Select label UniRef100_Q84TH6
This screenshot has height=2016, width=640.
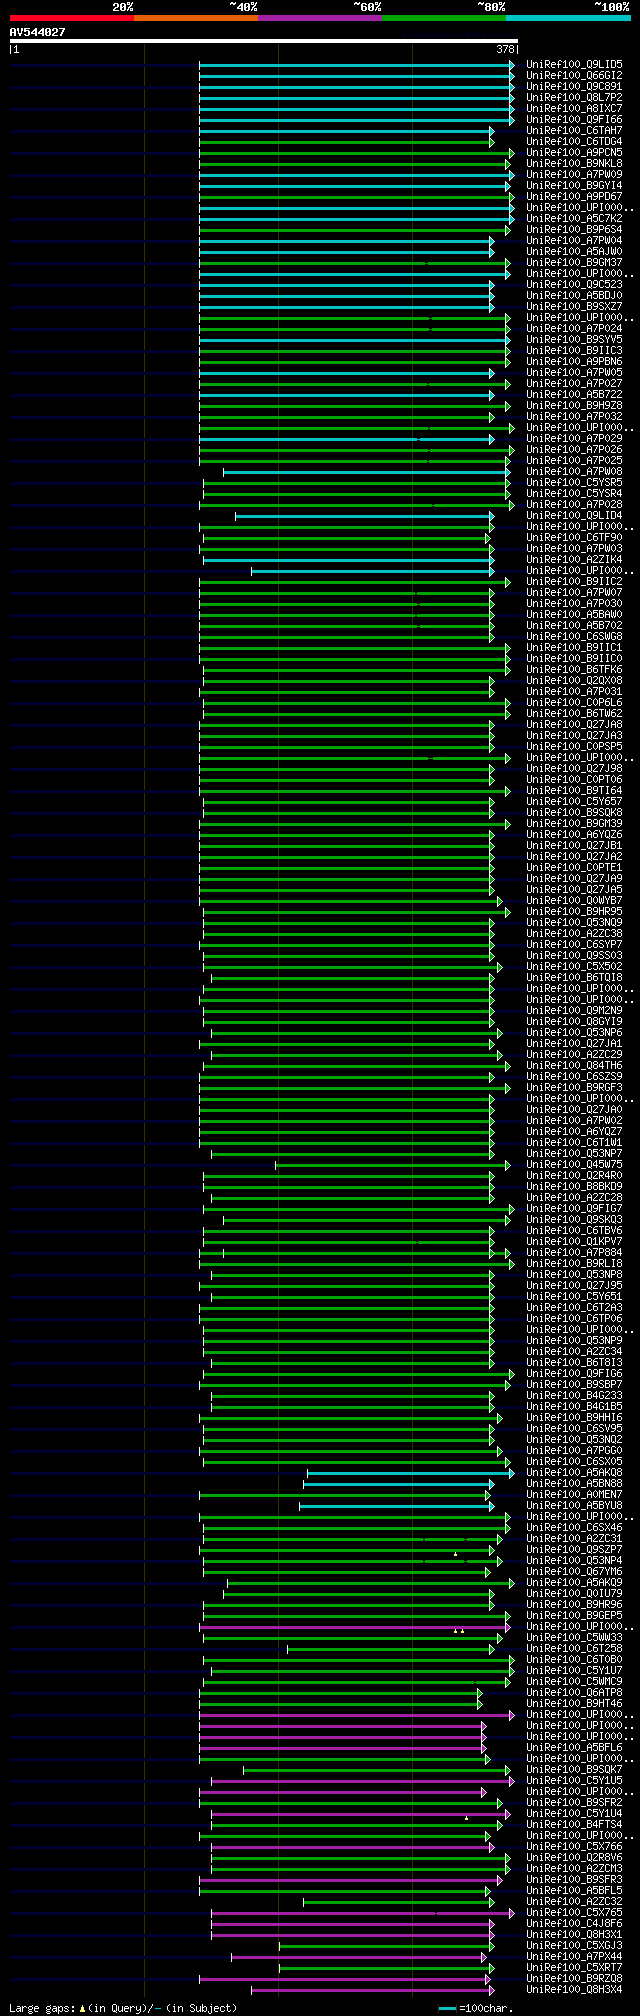574,1066
